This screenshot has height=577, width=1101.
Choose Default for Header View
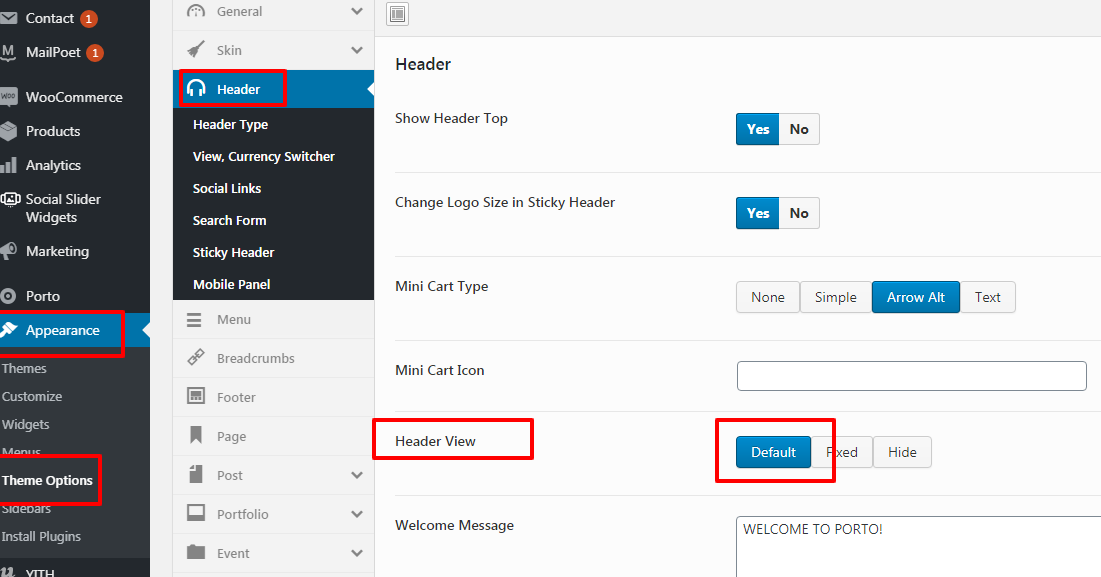(773, 452)
